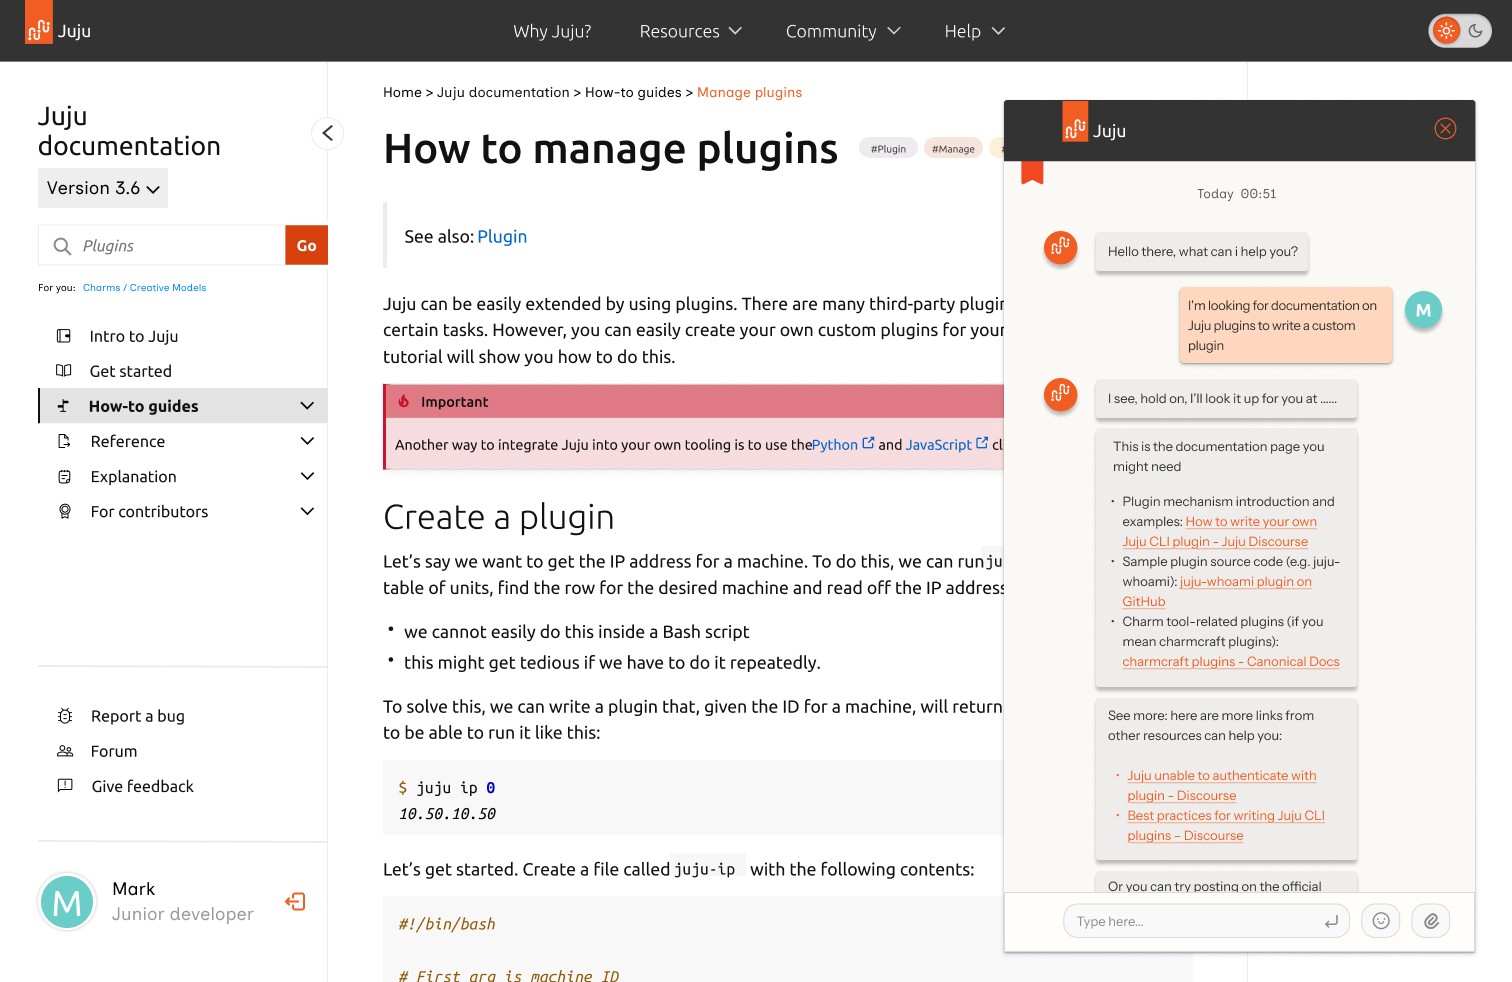Image resolution: width=1512 pixels, height=982 pixels.
Task: Open the Why Juju? menu item
Action: (552, 31)
